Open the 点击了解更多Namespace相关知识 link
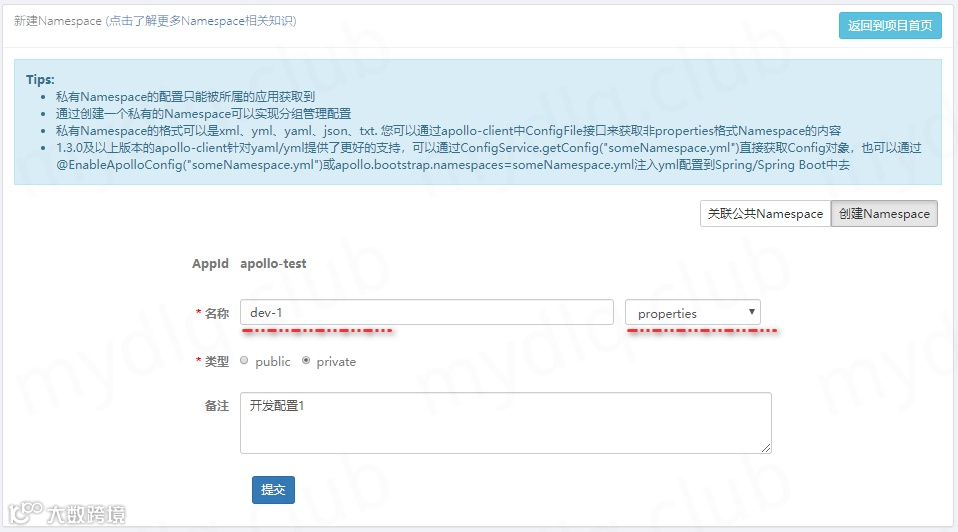Screen dimensions: 958x532 coord(202,21)
